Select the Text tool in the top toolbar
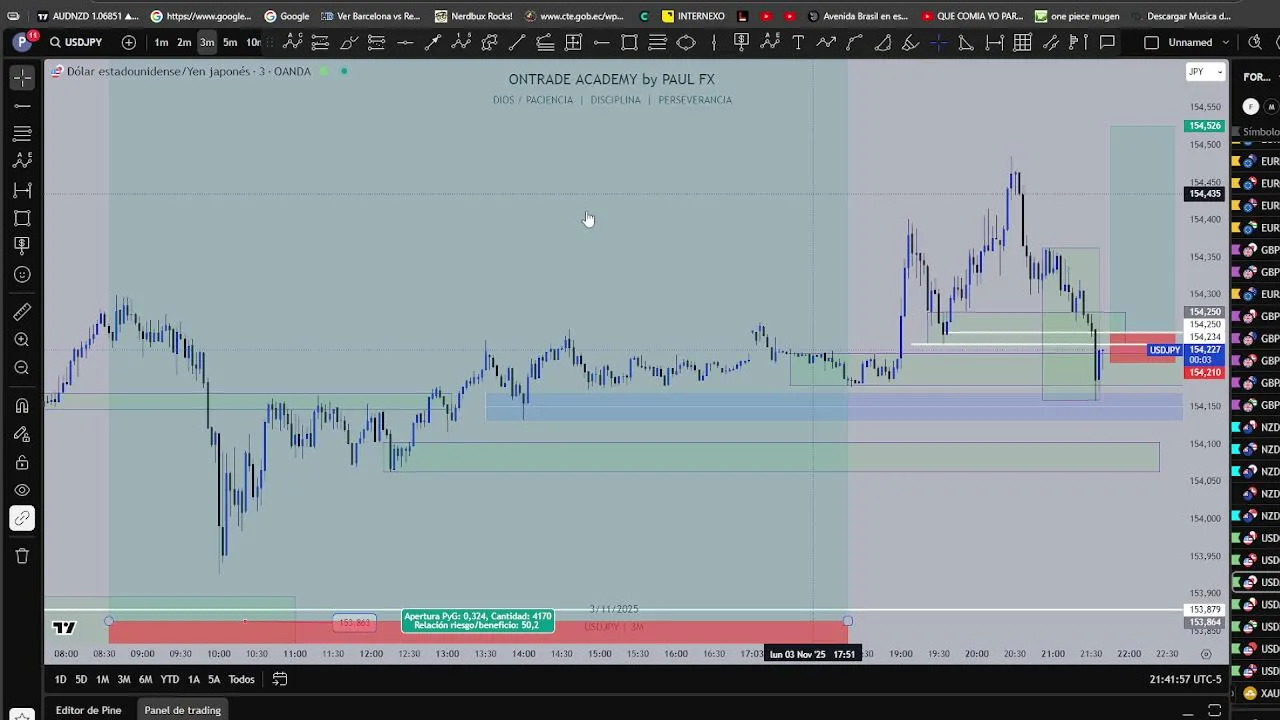The height and width of the screenshot is (720, 1280). 798,42
